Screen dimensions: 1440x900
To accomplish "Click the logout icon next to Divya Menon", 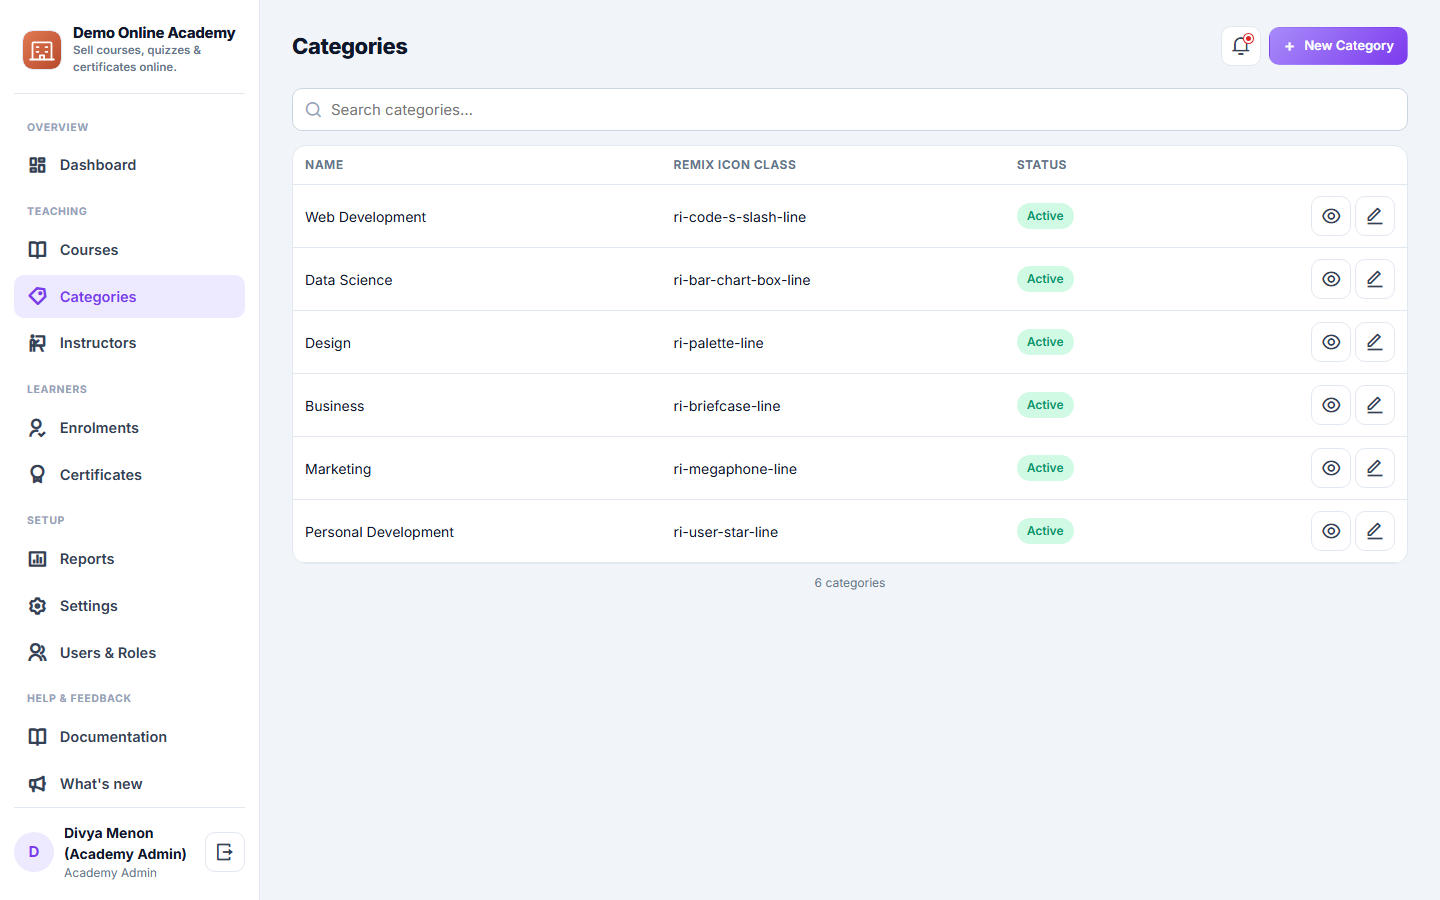I will click(x=225, y=852).
